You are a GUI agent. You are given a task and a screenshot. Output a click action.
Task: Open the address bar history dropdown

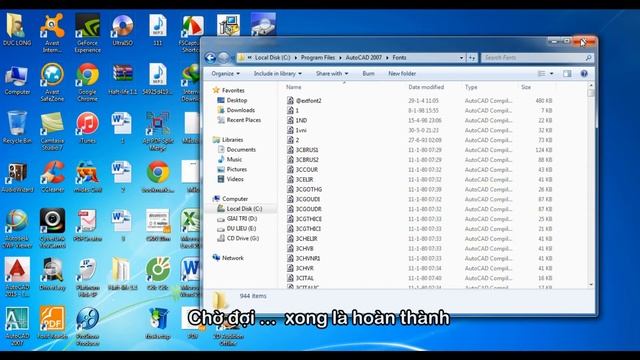click(462, 58)
